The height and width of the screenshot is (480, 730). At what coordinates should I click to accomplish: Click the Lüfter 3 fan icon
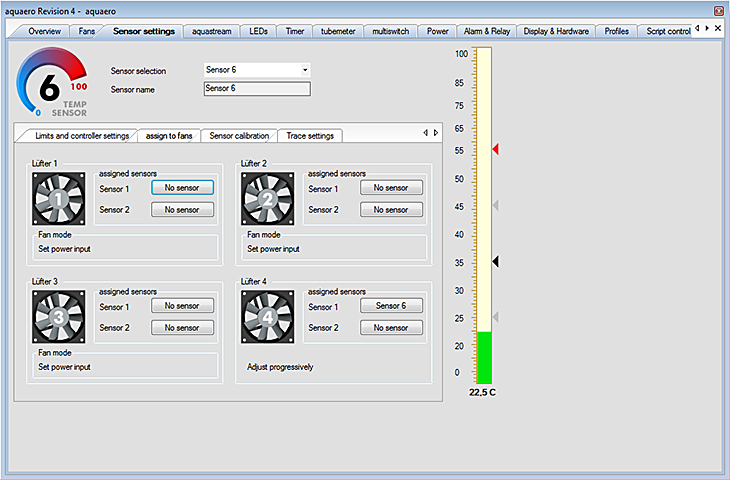(58, 319)
